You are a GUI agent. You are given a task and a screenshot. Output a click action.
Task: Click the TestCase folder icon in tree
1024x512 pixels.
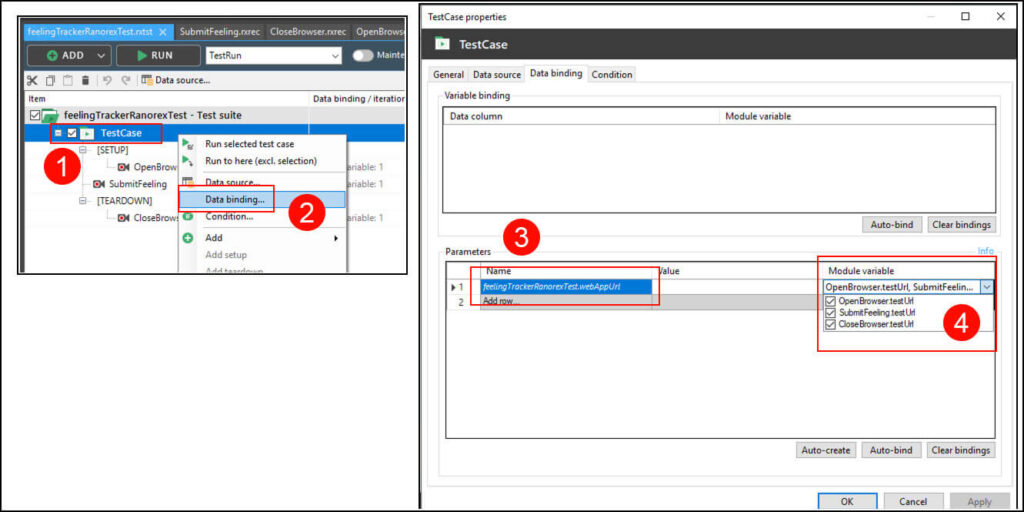tap(87, 133)
